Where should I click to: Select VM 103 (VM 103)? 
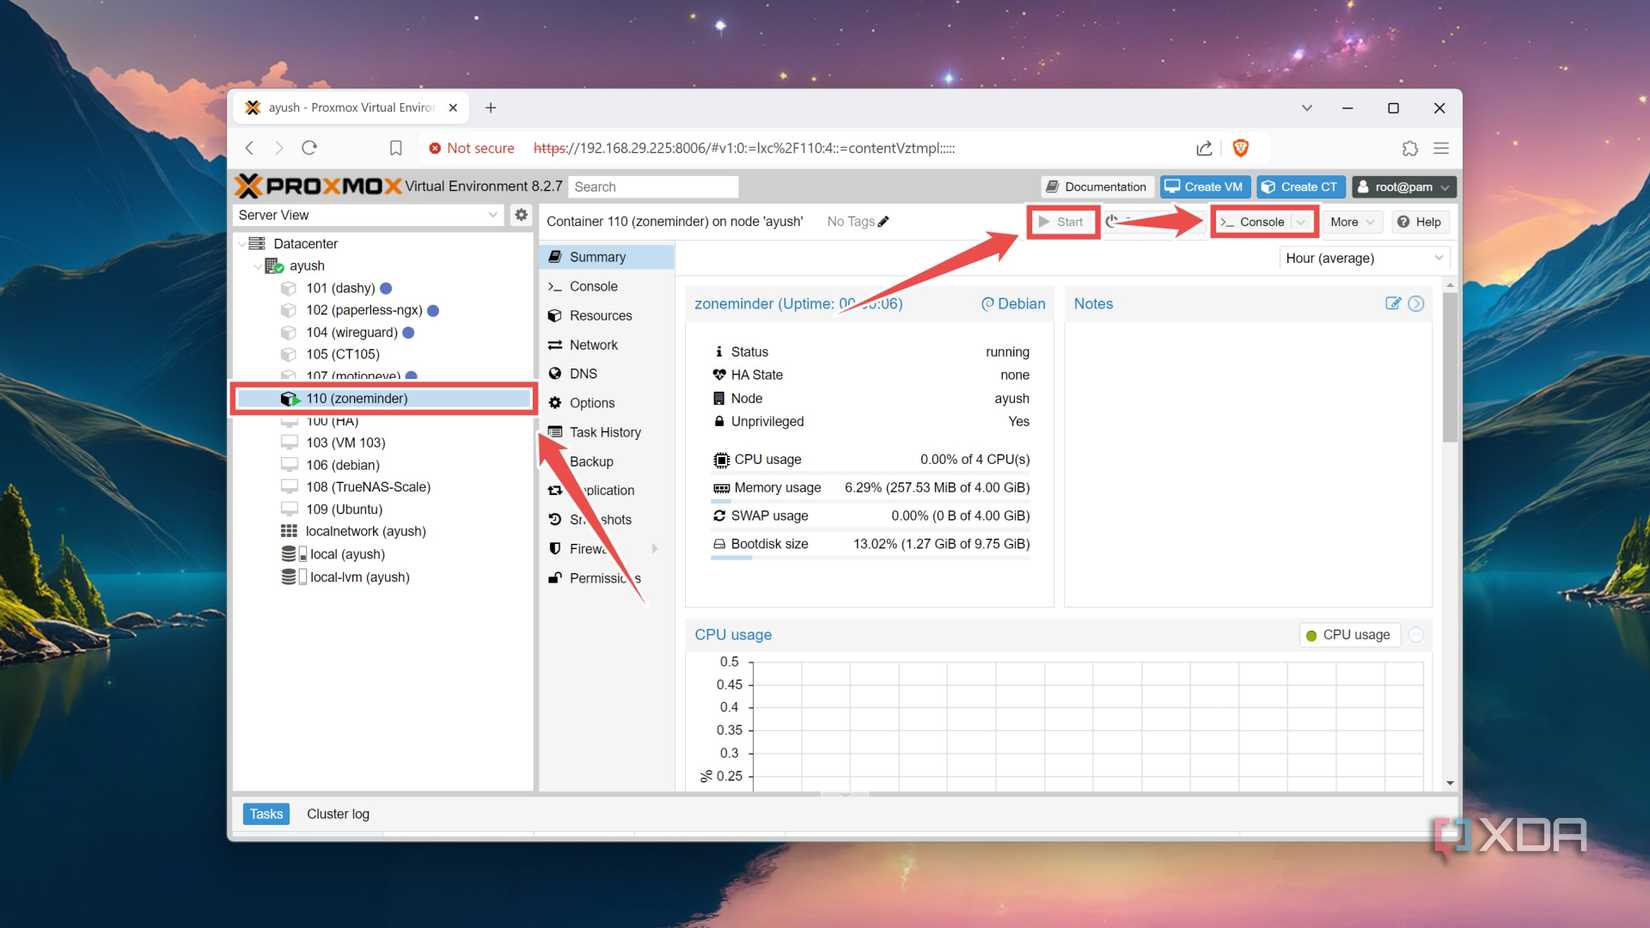[x=345, y=442]
